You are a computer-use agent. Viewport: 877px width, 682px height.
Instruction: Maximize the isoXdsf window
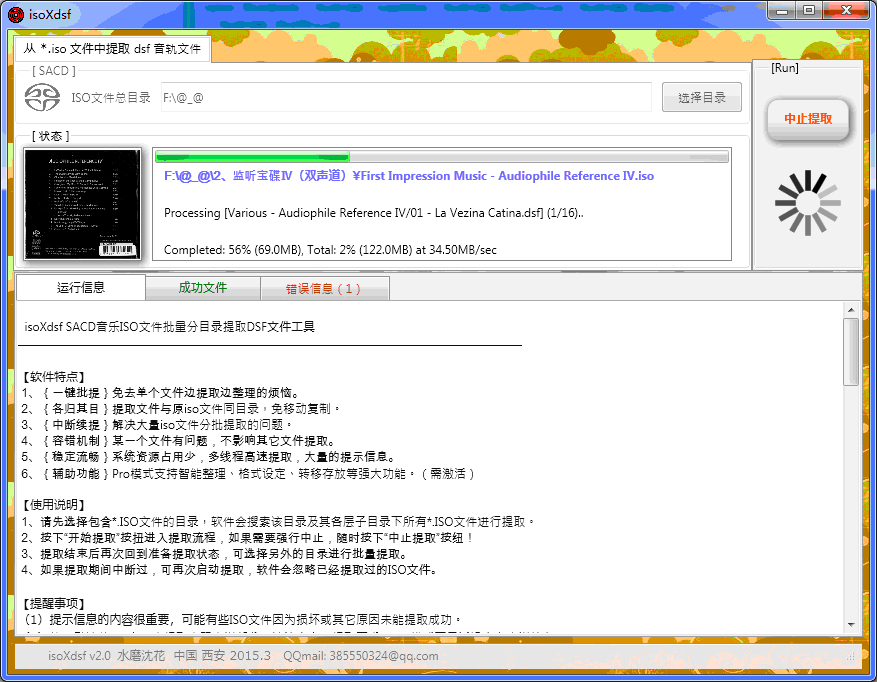[808, 10]
